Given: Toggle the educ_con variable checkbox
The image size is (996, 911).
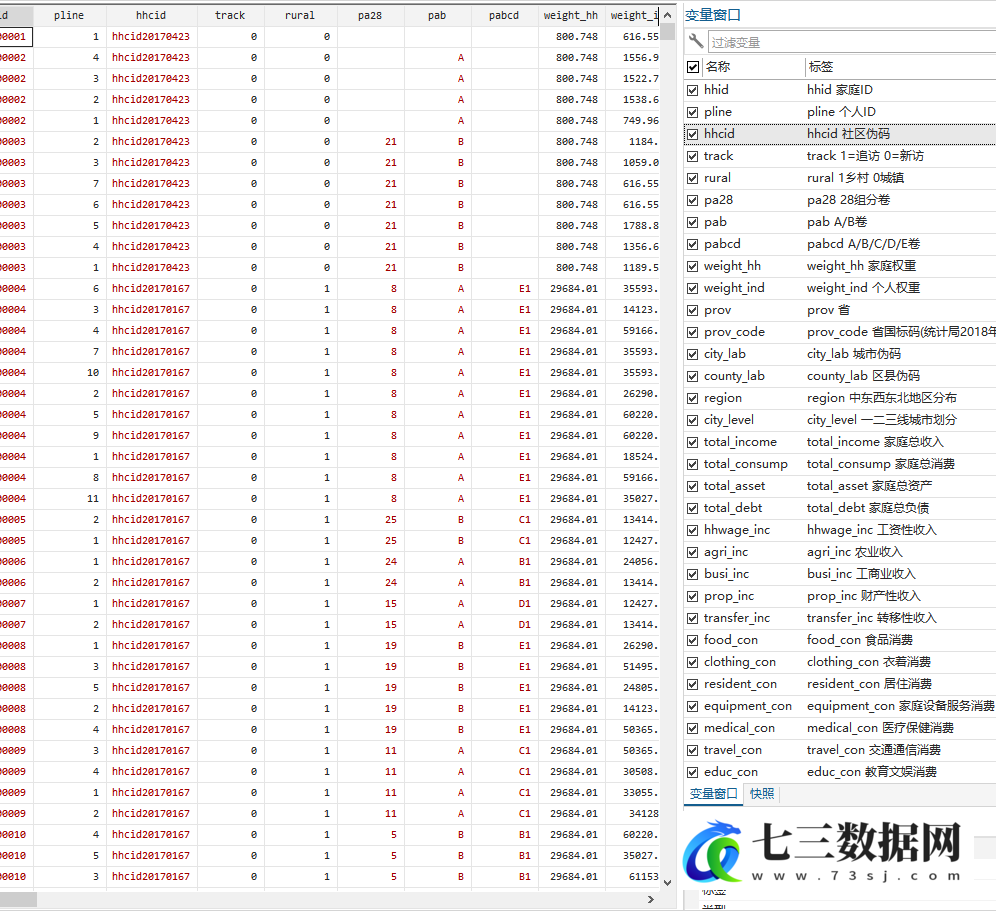Looking at the screenshot, I should [x=692, y=773].
